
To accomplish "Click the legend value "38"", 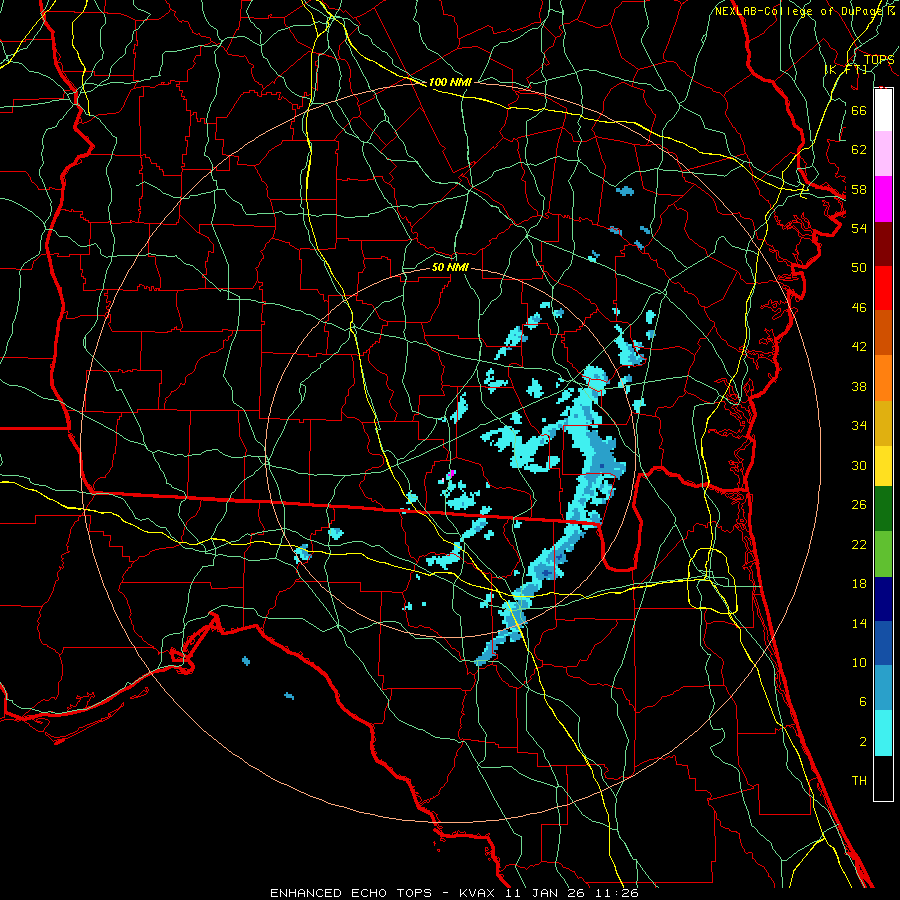I will 859,387.
